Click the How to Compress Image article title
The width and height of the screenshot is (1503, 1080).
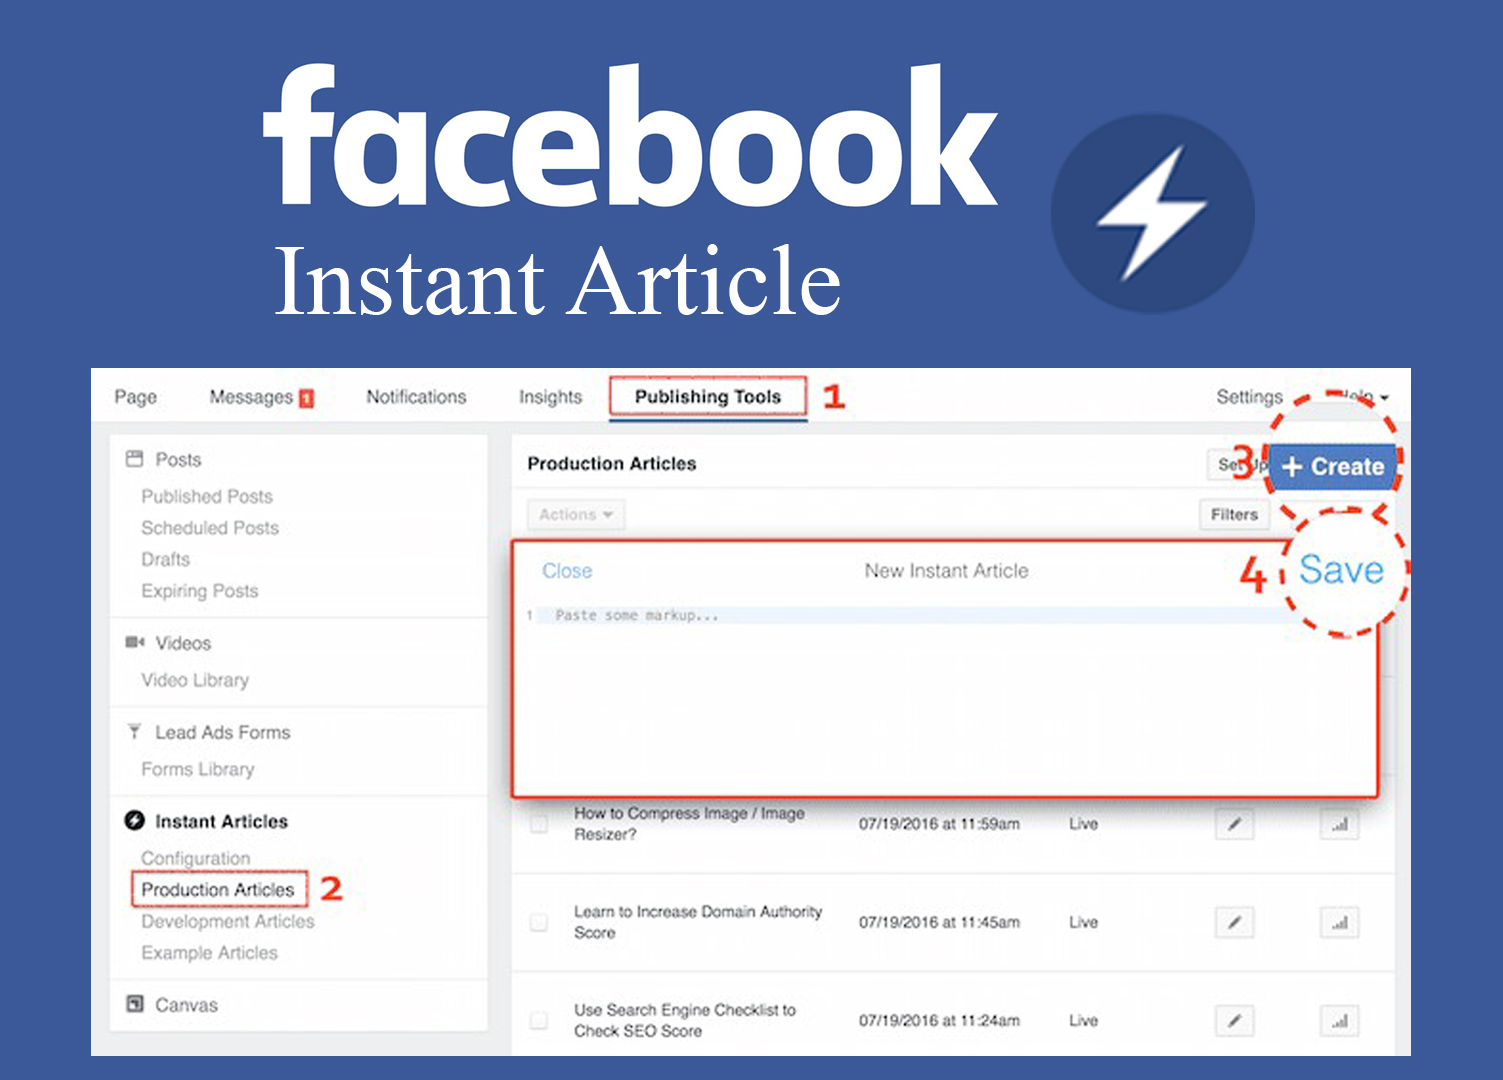tap(689, 824)
